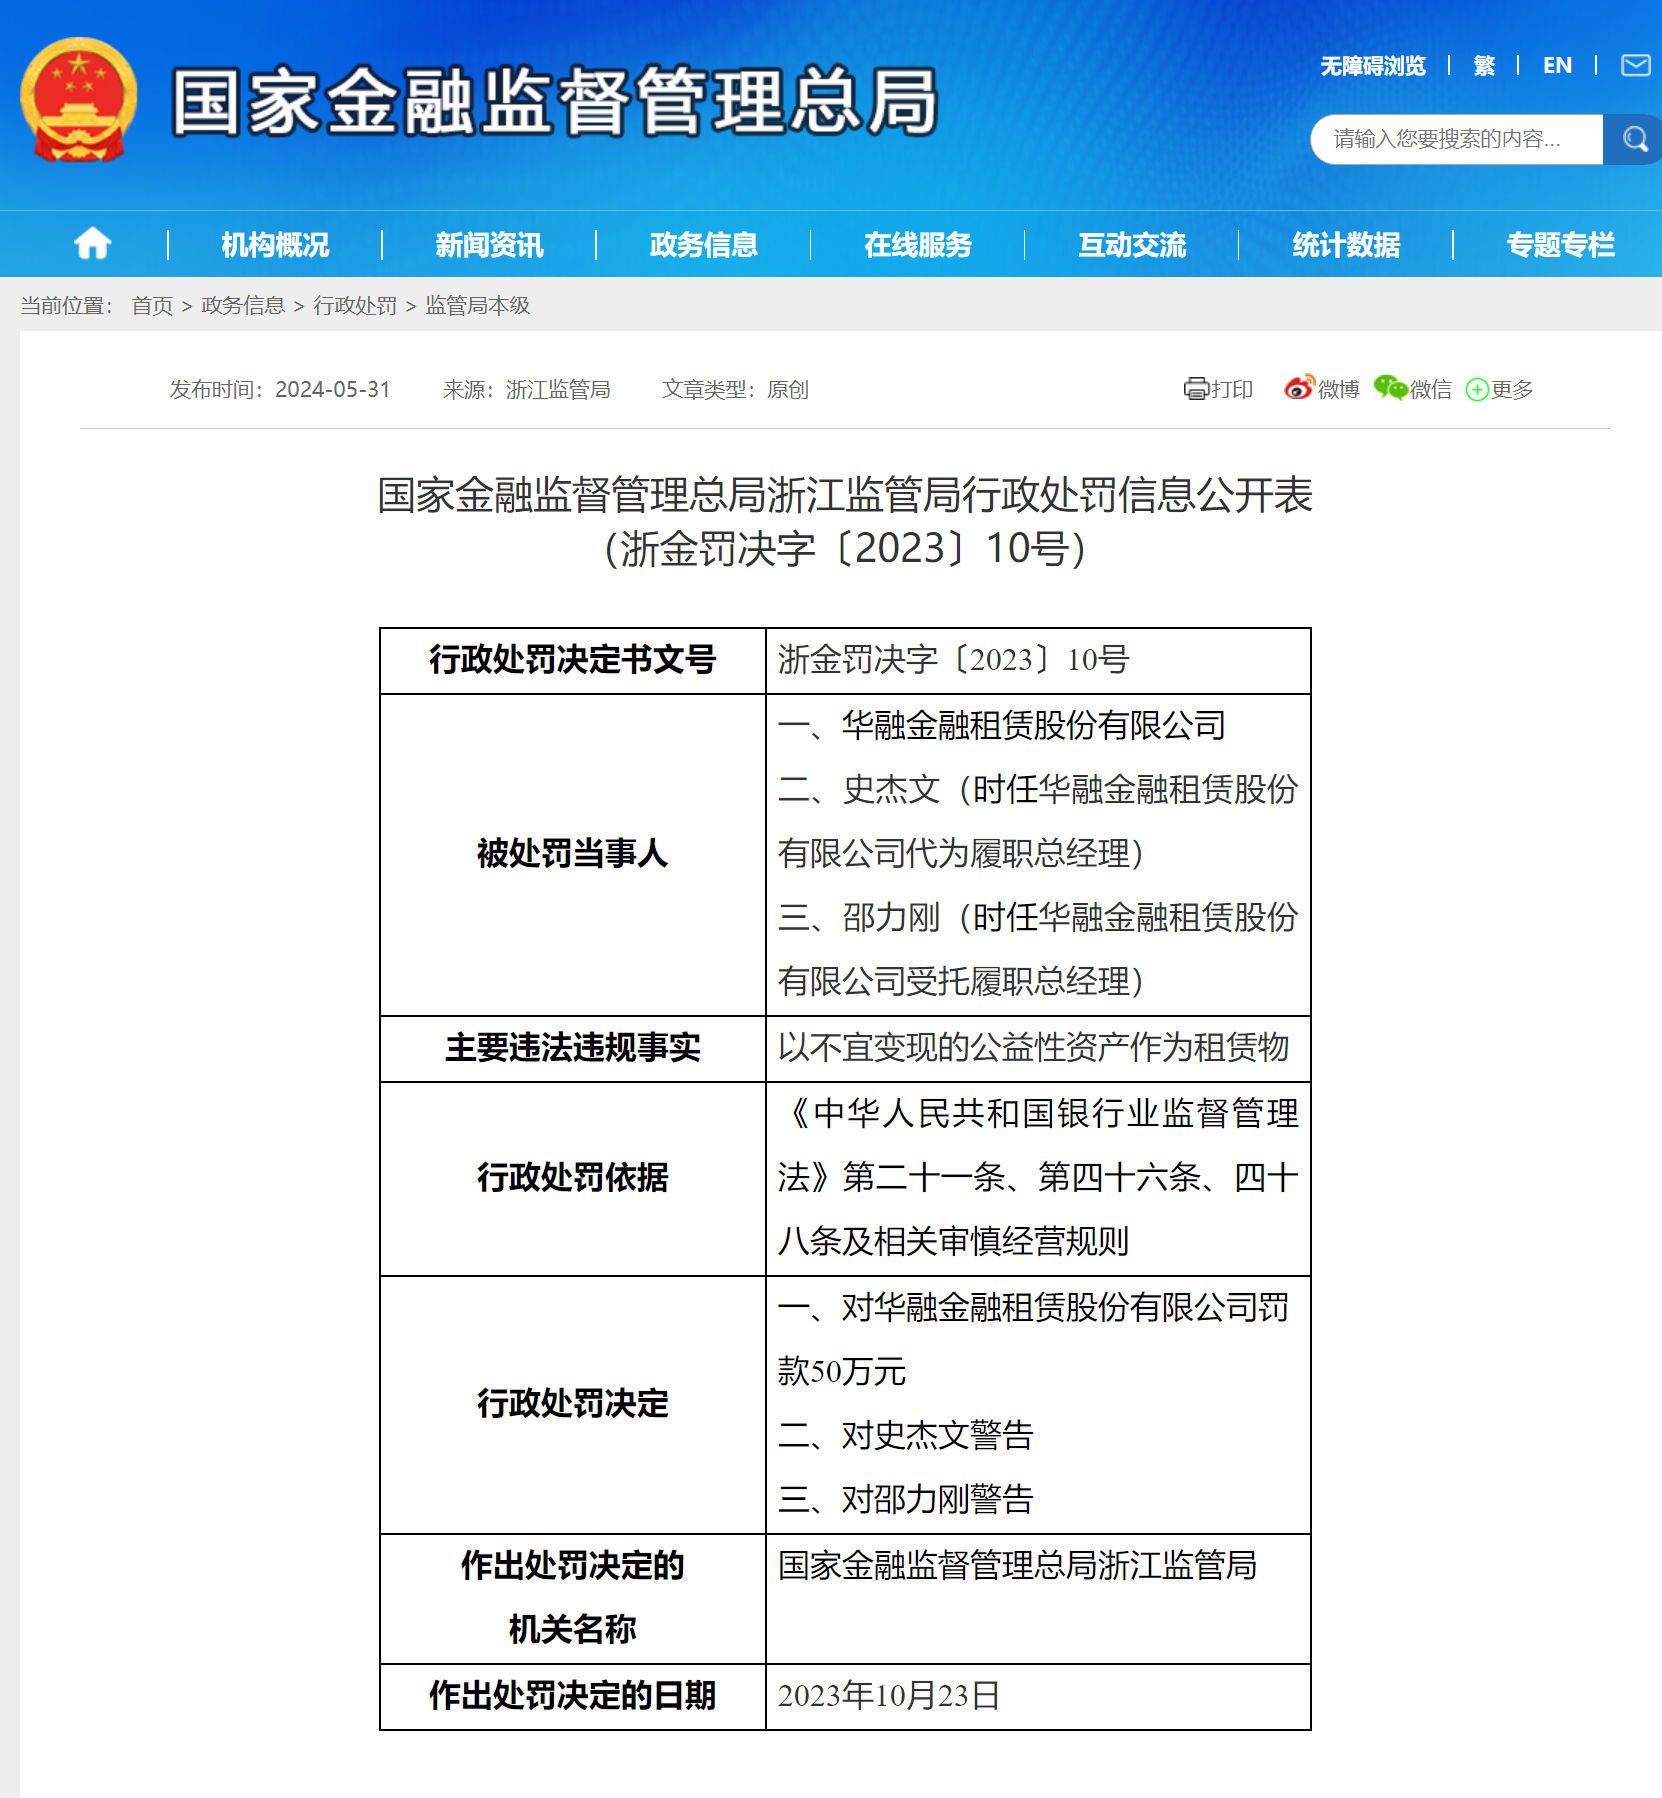Open the 政务信息 menu

[x=703, y=244]
